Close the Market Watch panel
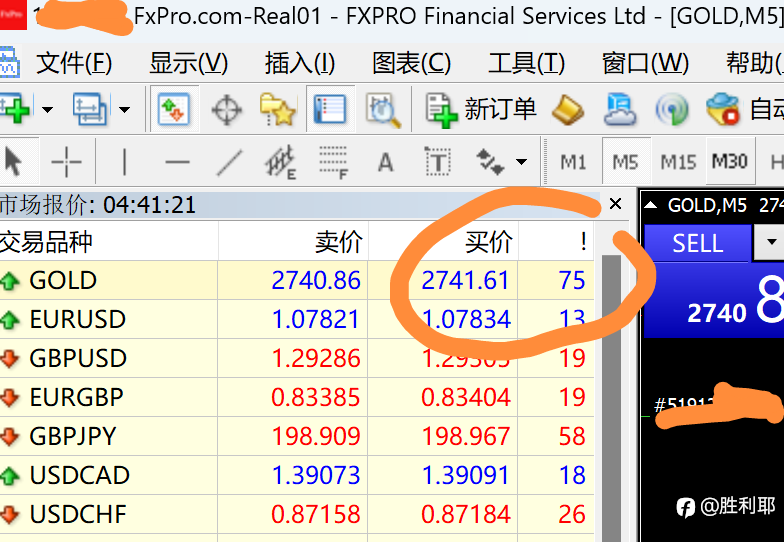 (x=616, y=204)
